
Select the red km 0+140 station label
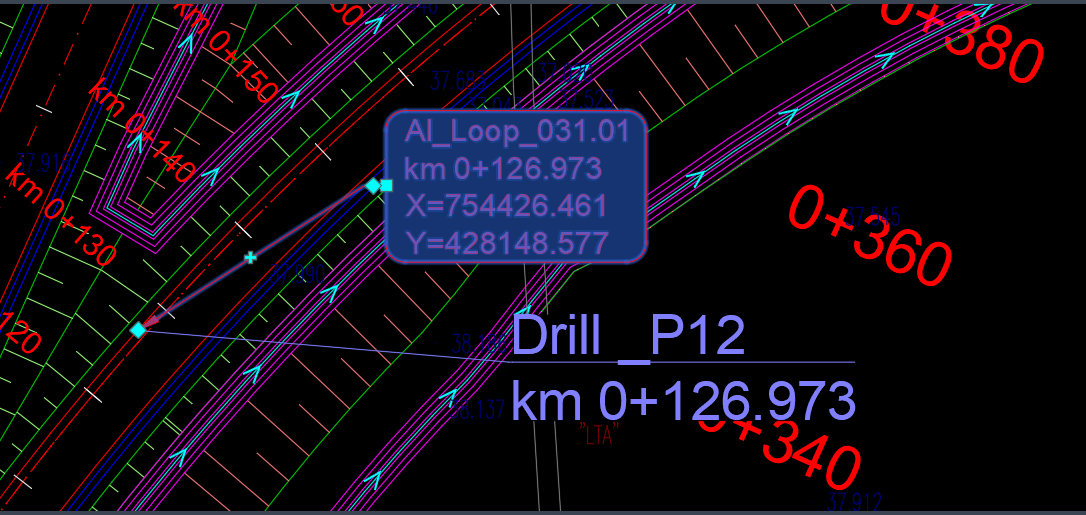[142, 135]
